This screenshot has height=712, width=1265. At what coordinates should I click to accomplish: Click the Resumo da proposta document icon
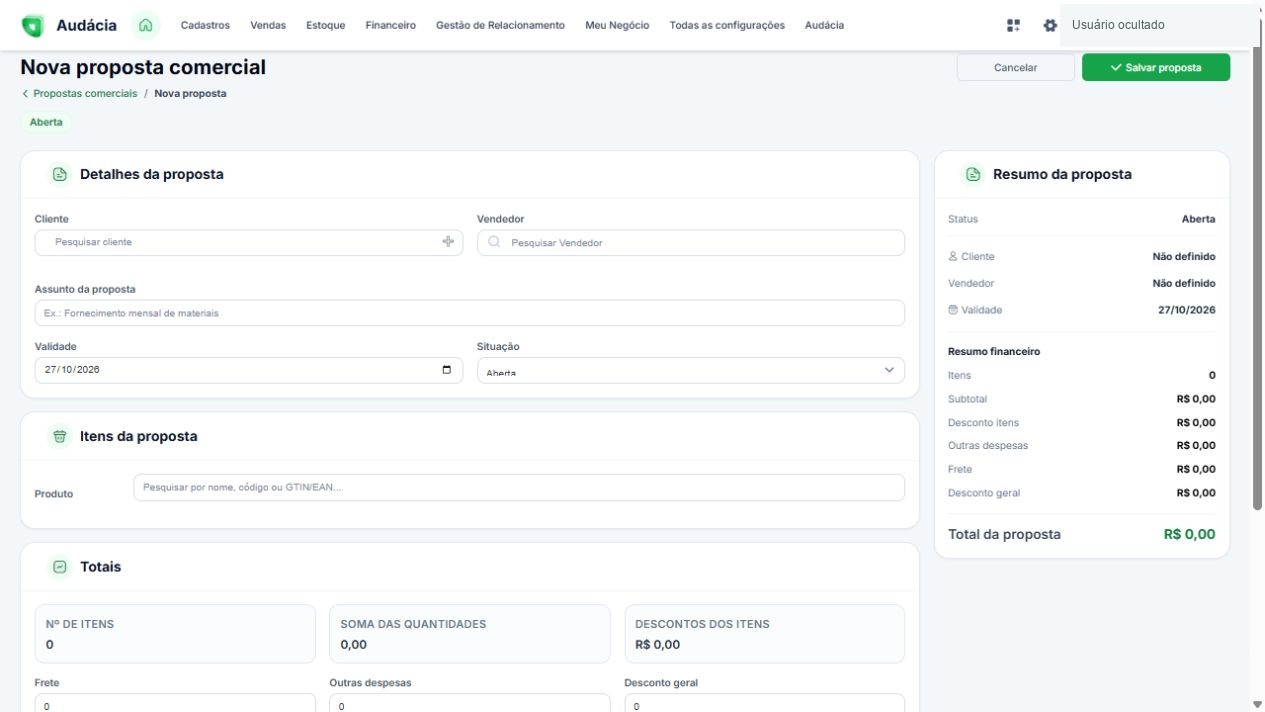pos(973,174)
